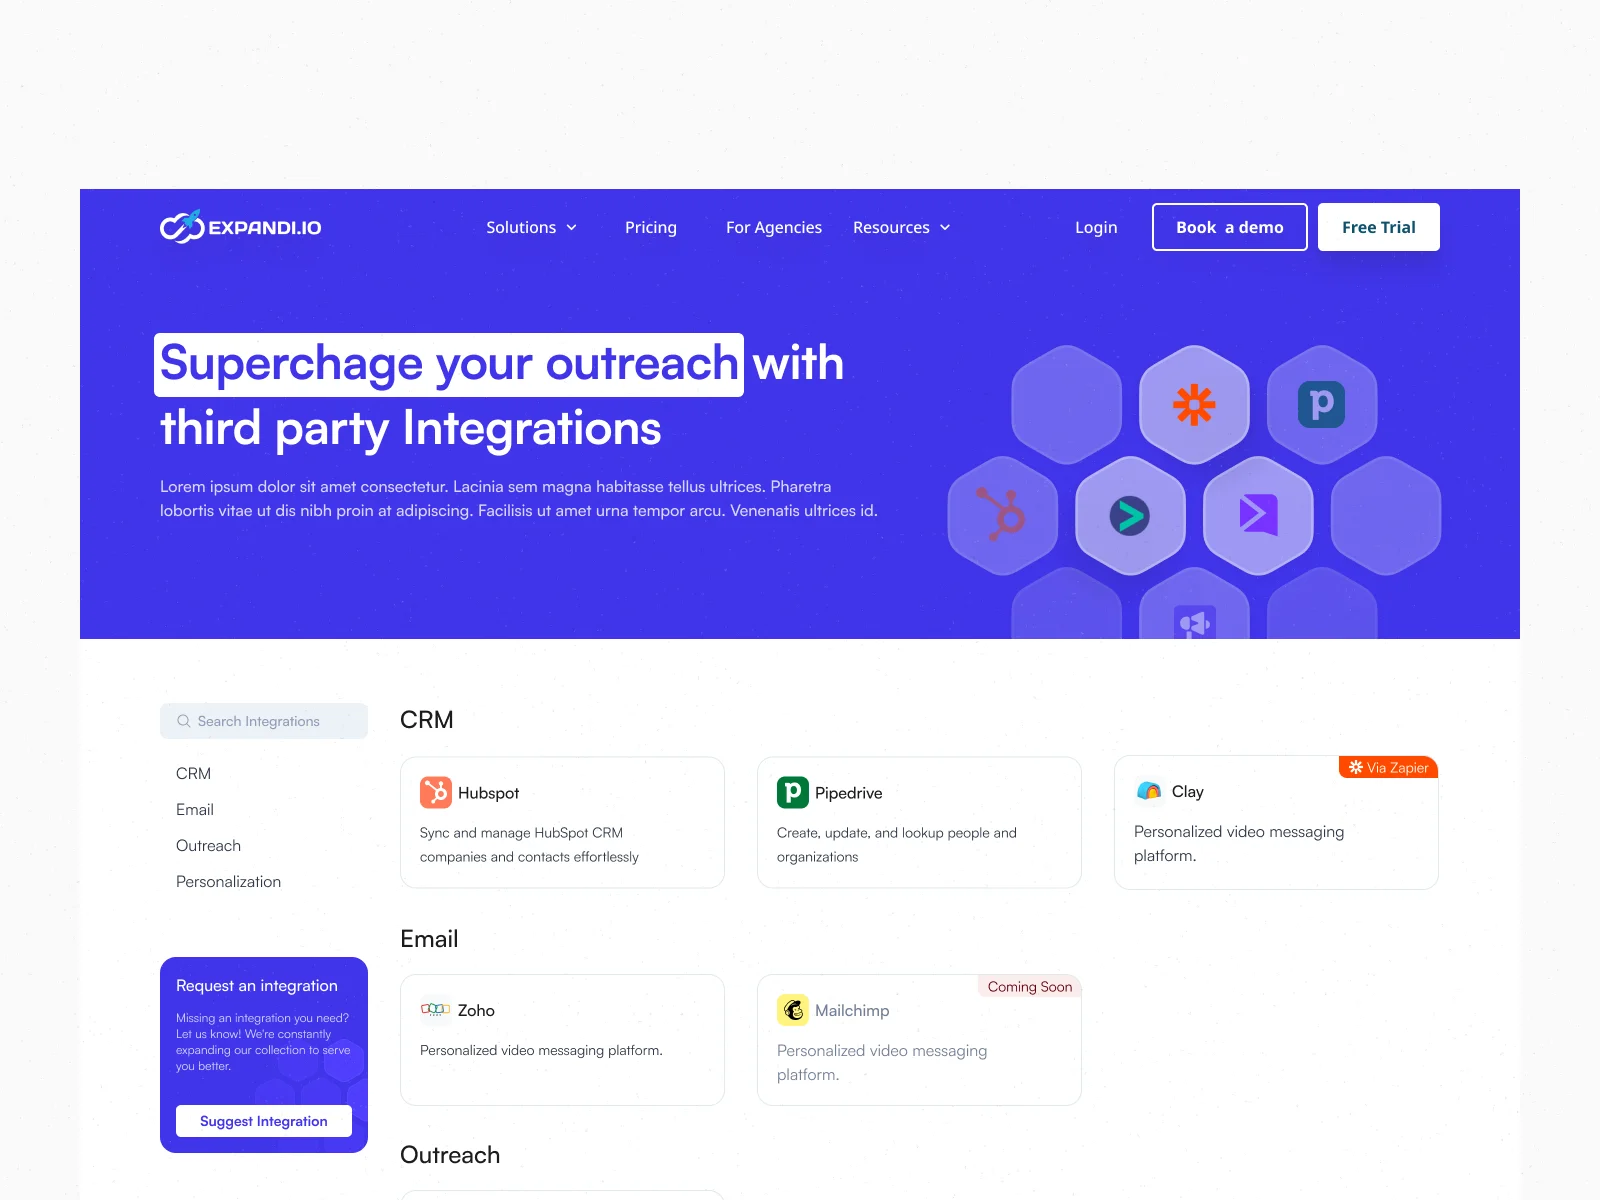Click the green arrow hexagon icon in hero

(x=1130, y=516)
